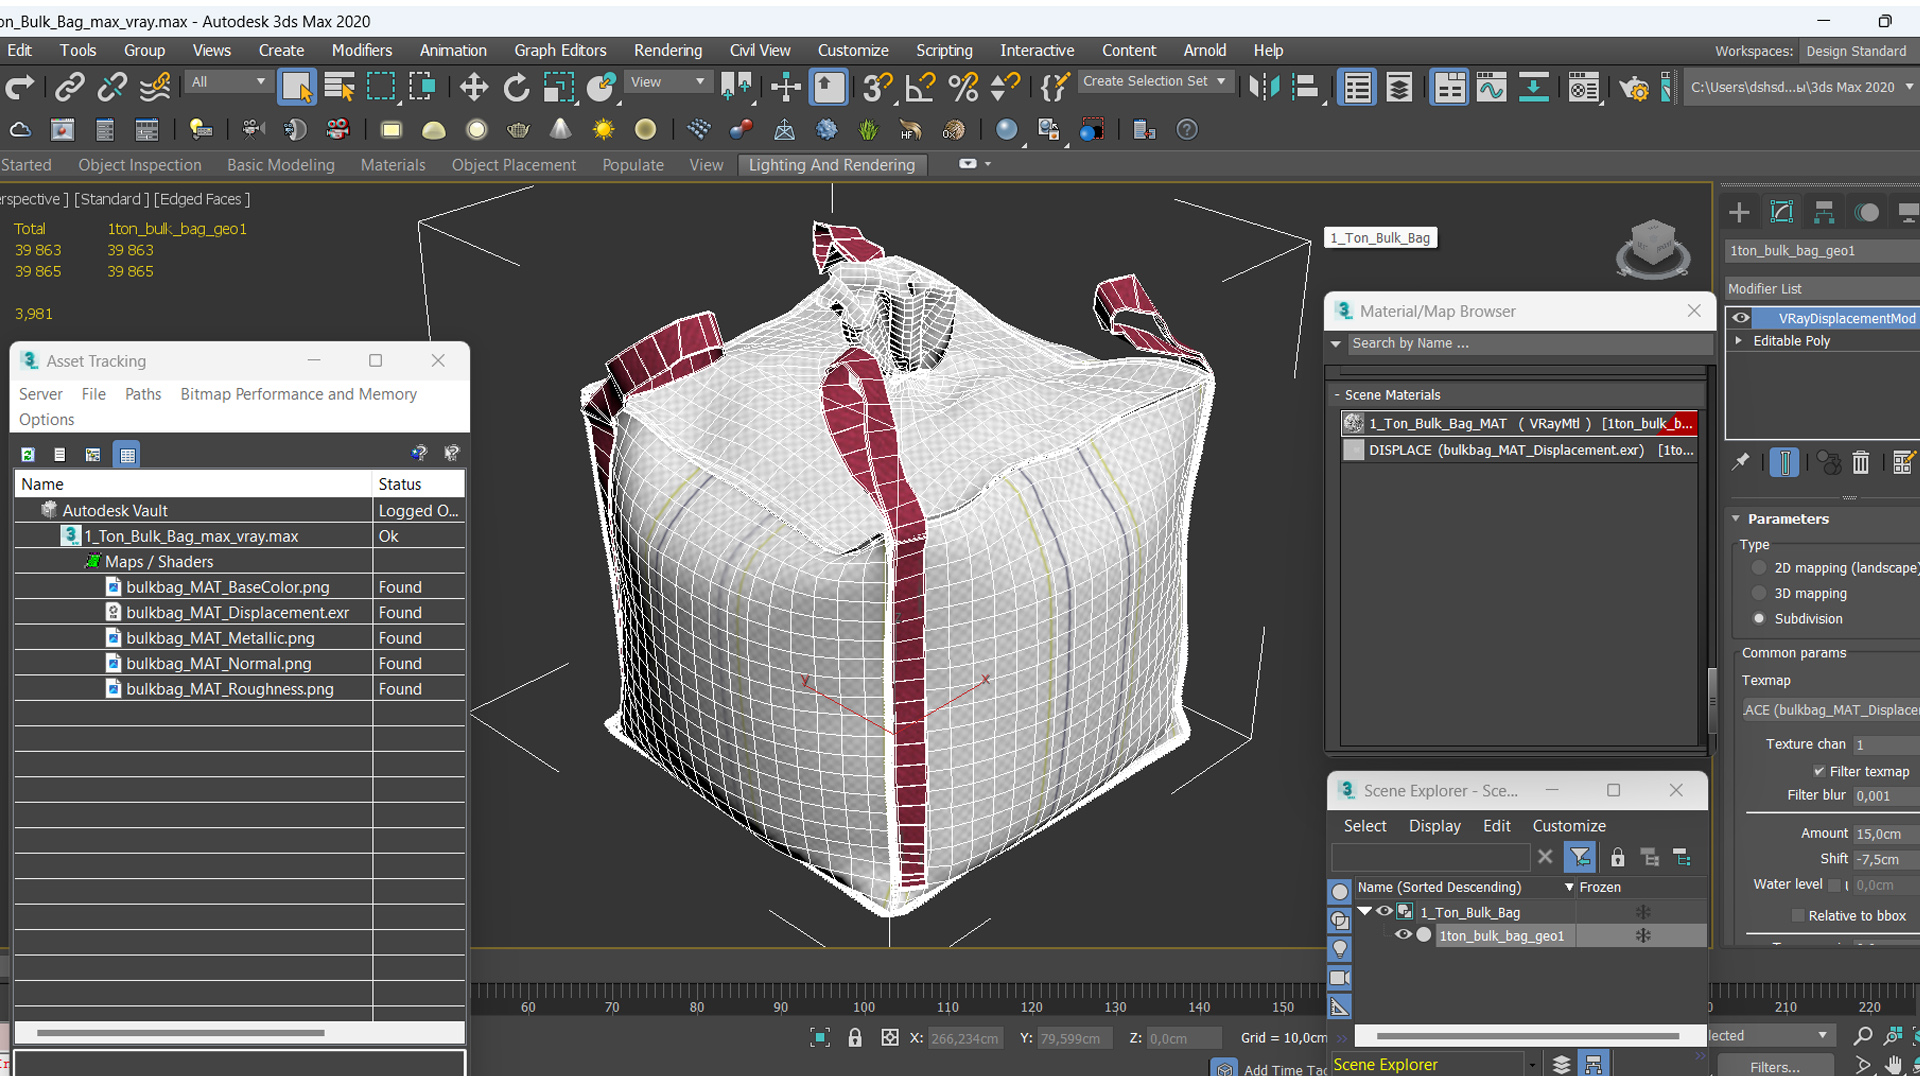Toggle VRayDisplacementMod eye visibility
1920x1080 pixels.
click(1741, 318)
